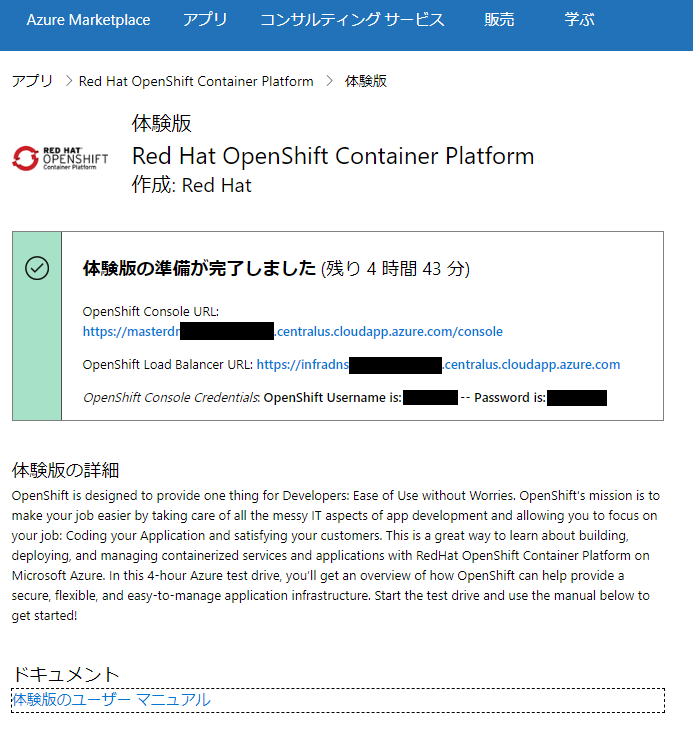Click the redacted password value

pyautogui.click(x=577, y=398)
